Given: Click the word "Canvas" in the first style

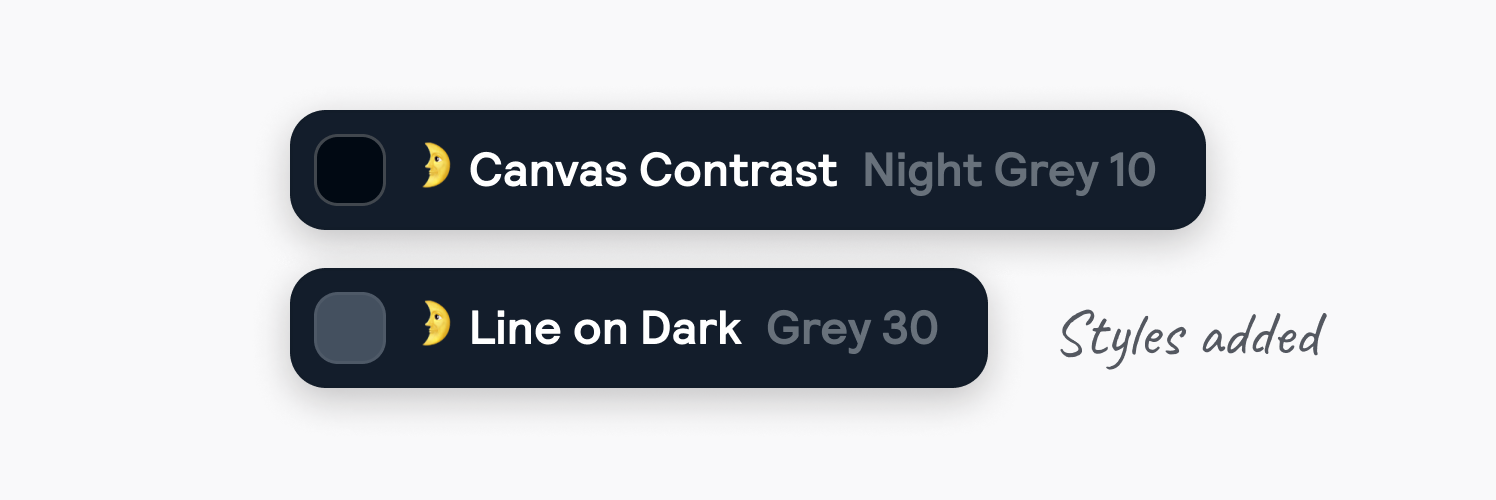Looking at the screenshot, I should (549, 171).
